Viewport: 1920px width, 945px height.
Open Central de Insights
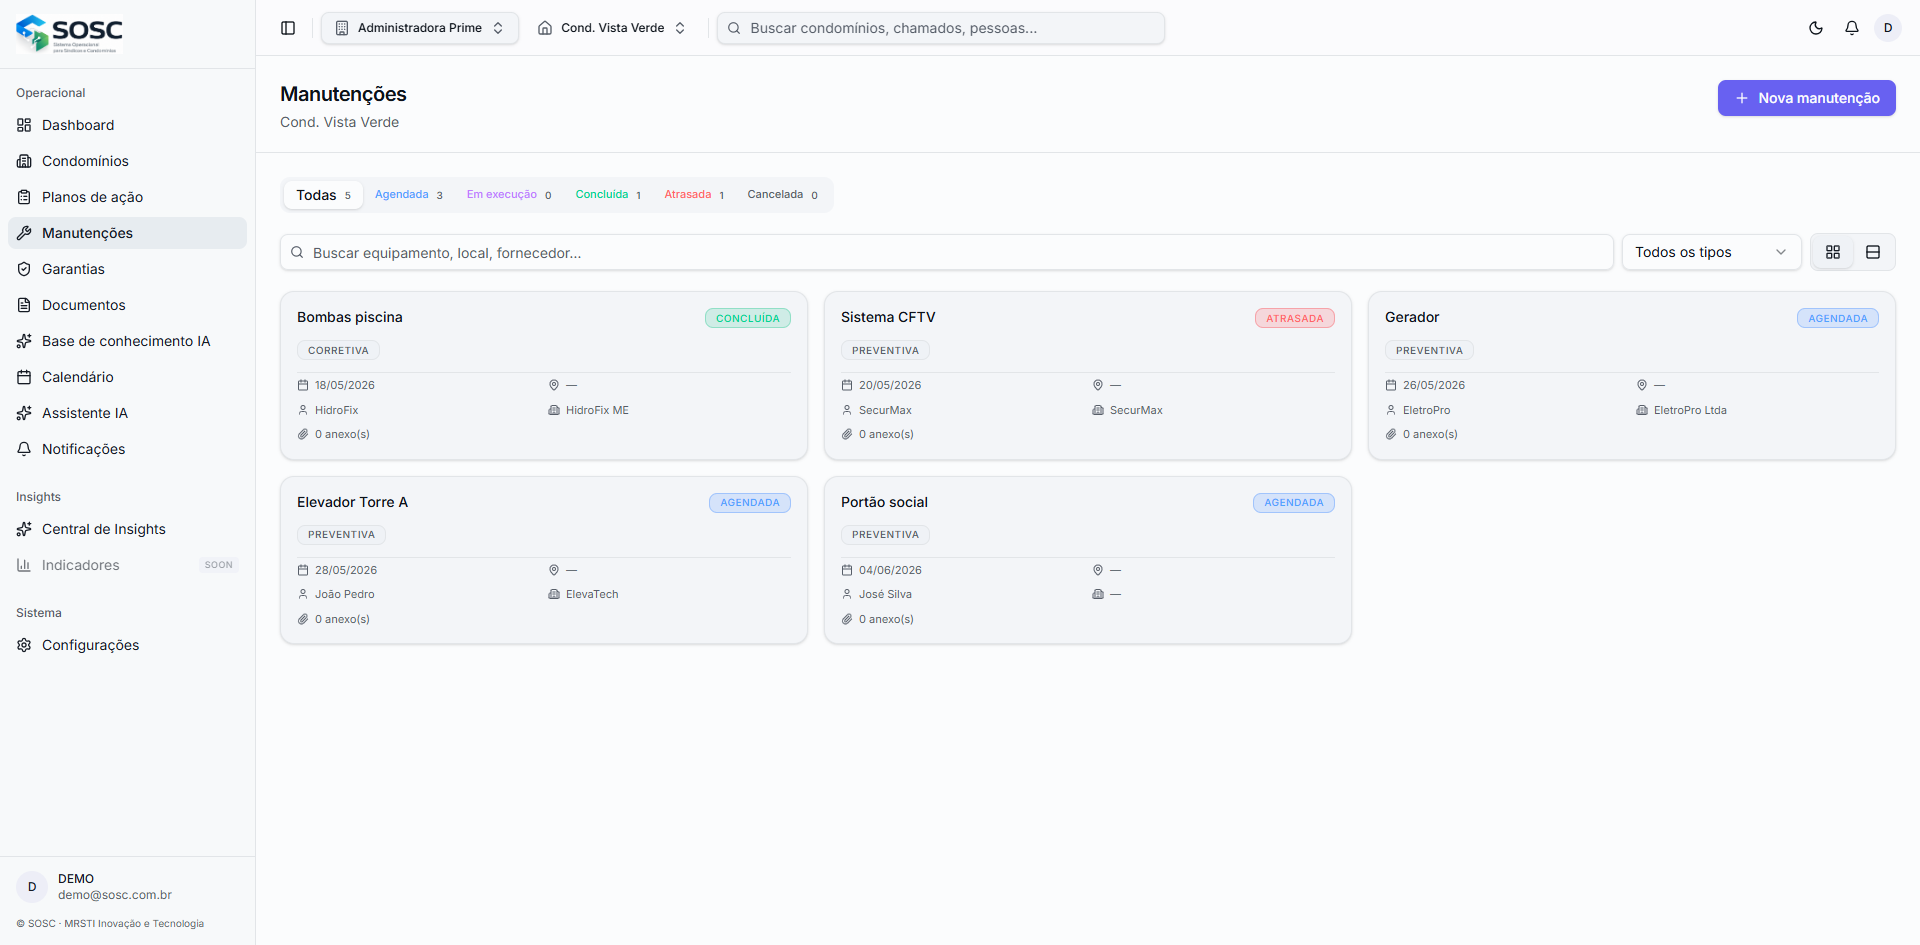pos(127,529)
